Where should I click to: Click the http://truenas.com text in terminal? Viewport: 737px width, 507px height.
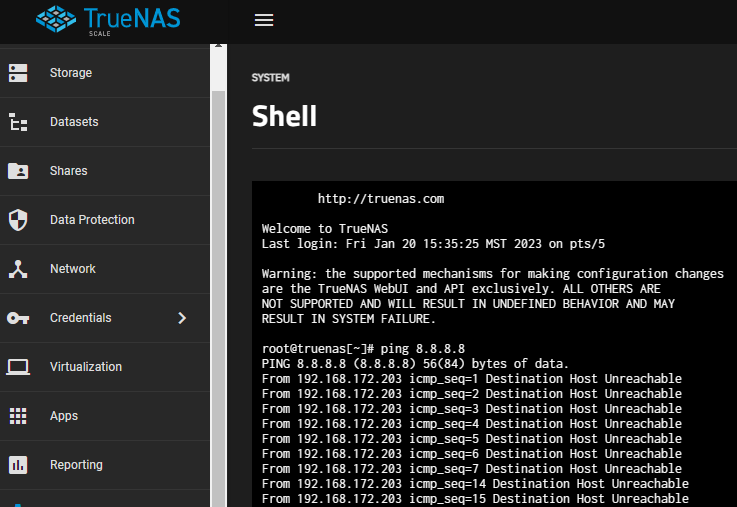381,199
